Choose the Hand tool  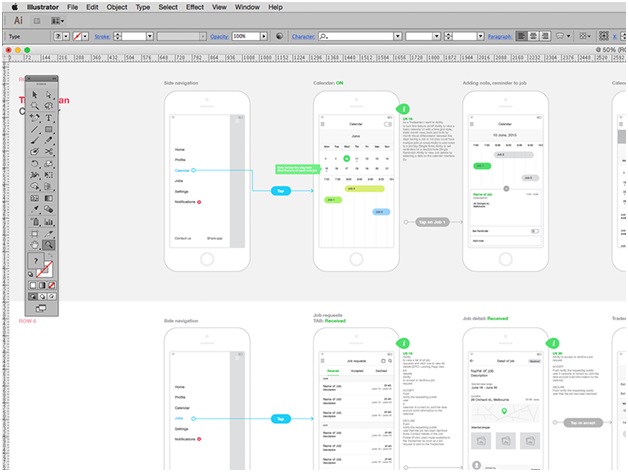[x=35, y=244]
